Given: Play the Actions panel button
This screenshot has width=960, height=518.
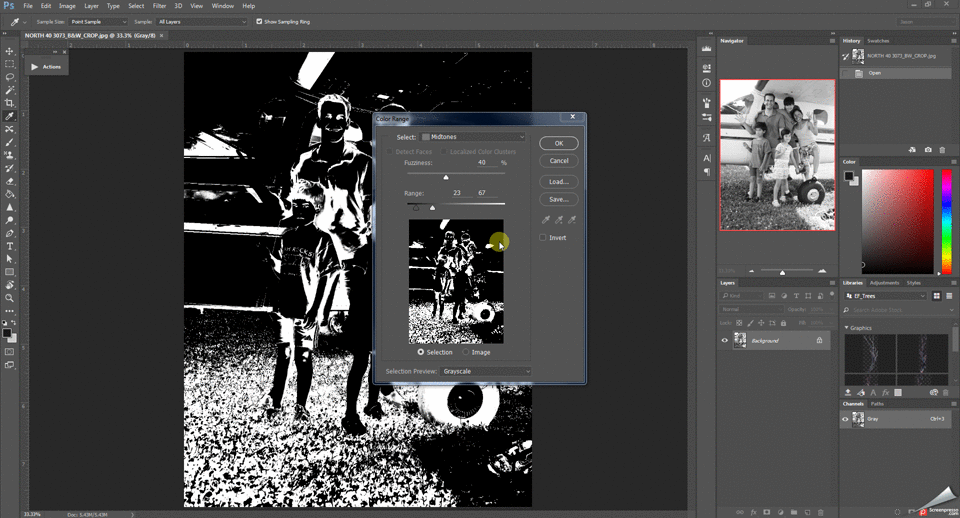Looking at the screenshot, I should (34, 67).
